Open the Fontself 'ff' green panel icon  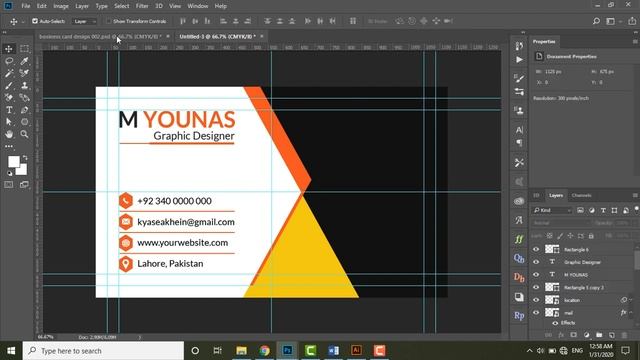[x=519, y=239]
